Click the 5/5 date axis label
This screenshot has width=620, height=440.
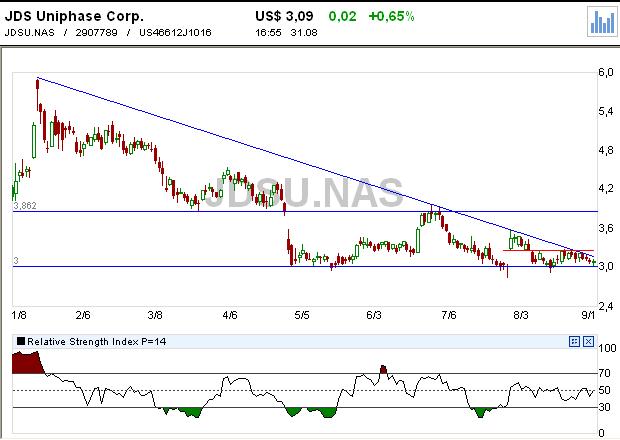[x=302, y=315]
